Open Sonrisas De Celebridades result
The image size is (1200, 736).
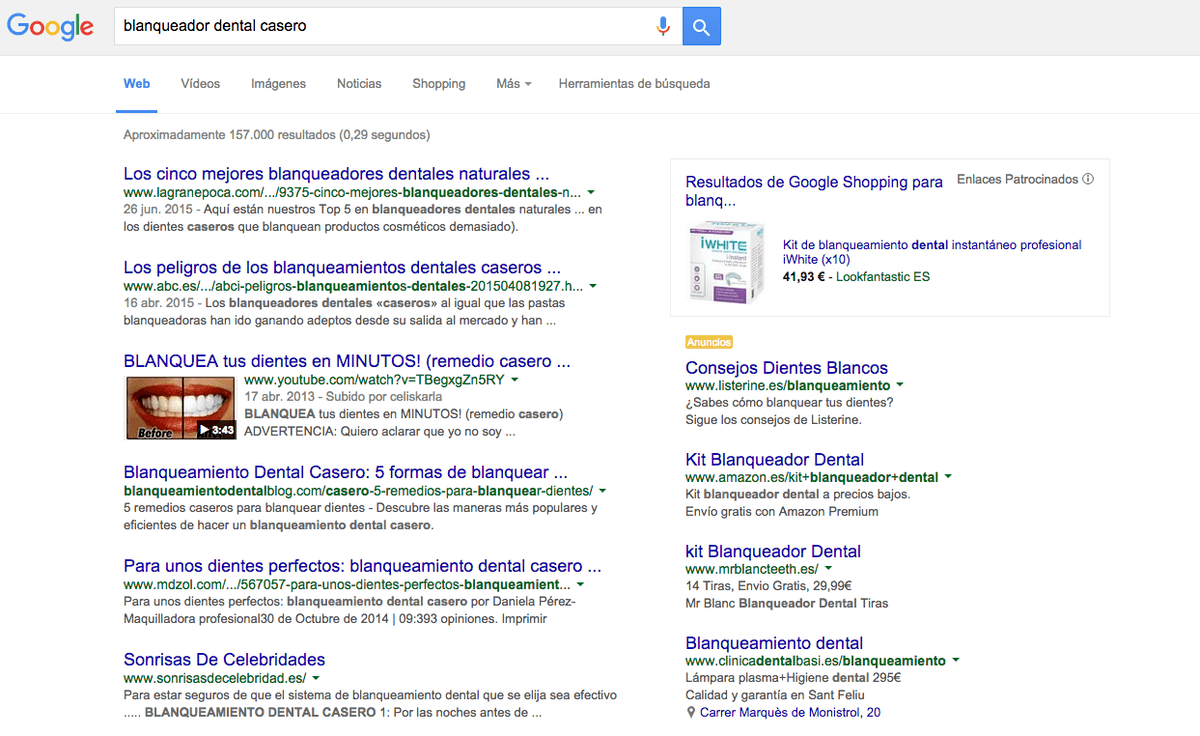point(224,660)
